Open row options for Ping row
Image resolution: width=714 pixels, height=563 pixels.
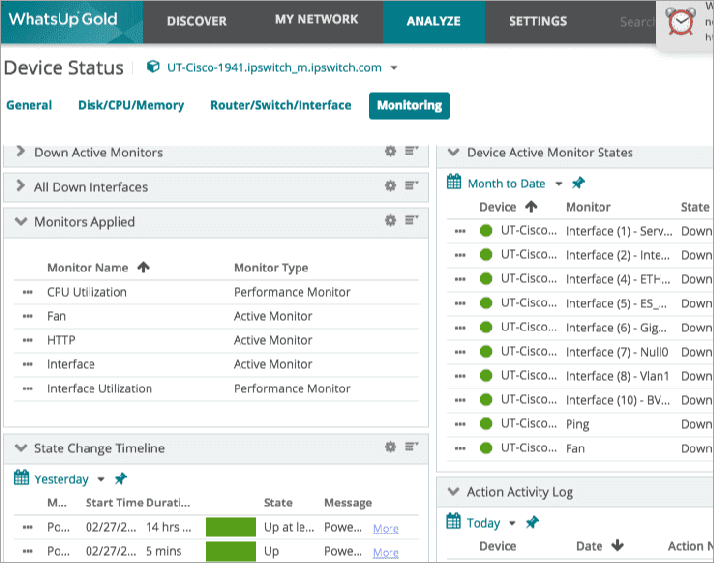point(460,424)
